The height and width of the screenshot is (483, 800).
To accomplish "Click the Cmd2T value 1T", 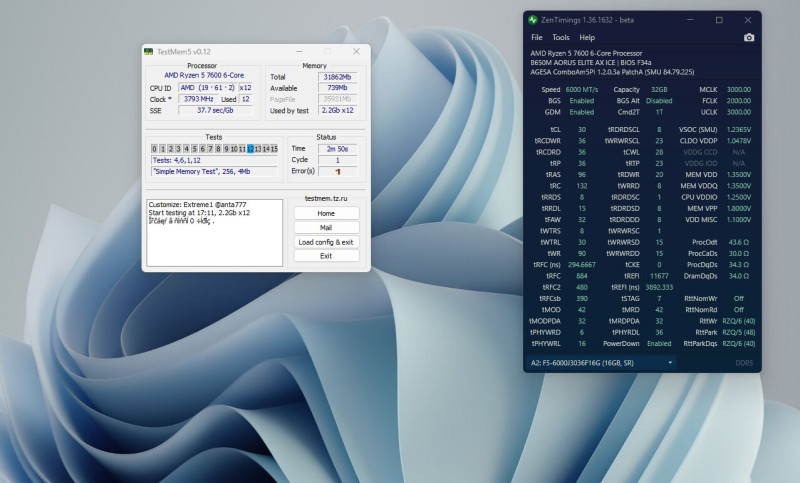I will click(x=659, y=112).
